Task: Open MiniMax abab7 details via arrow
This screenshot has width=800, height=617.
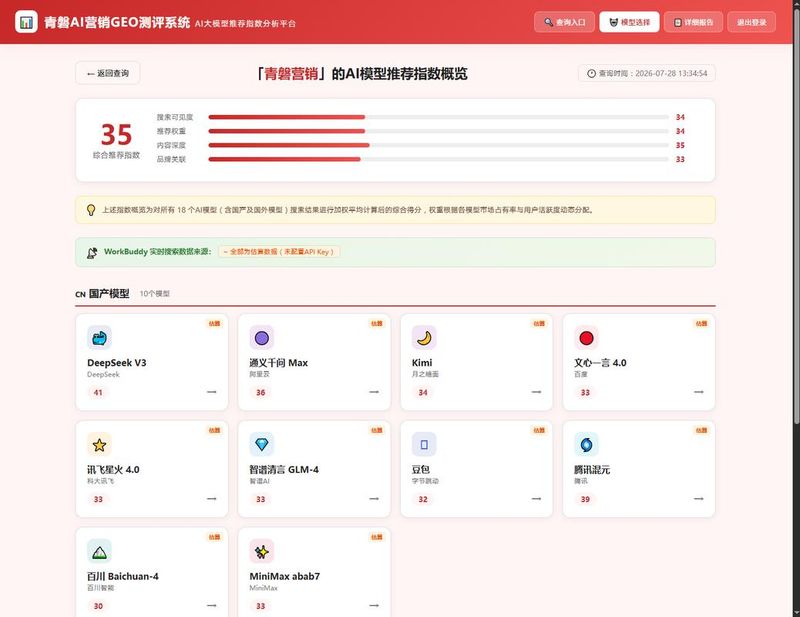Action: point(374,605)
